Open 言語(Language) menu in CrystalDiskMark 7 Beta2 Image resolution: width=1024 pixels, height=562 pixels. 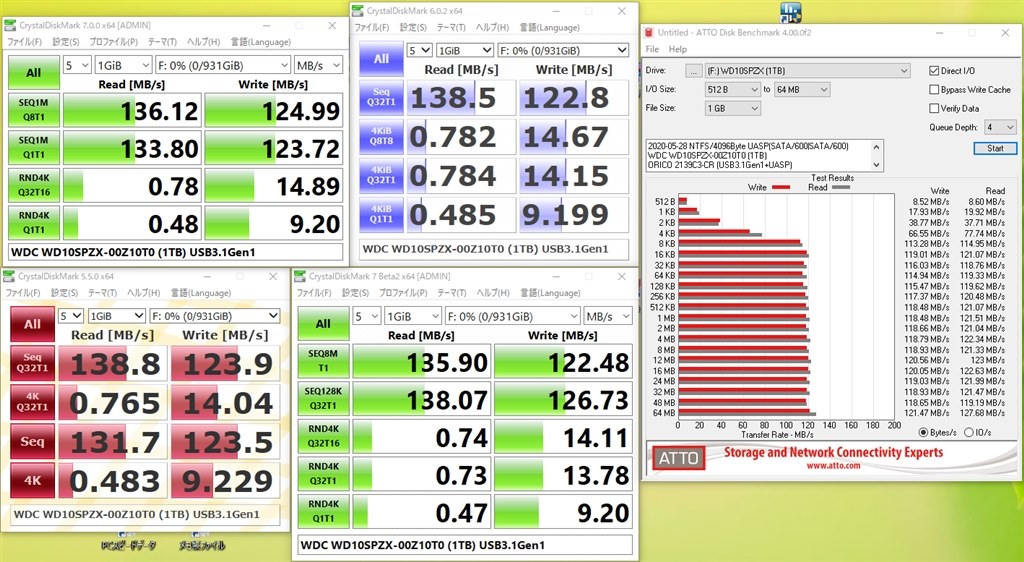click(550, 293)
